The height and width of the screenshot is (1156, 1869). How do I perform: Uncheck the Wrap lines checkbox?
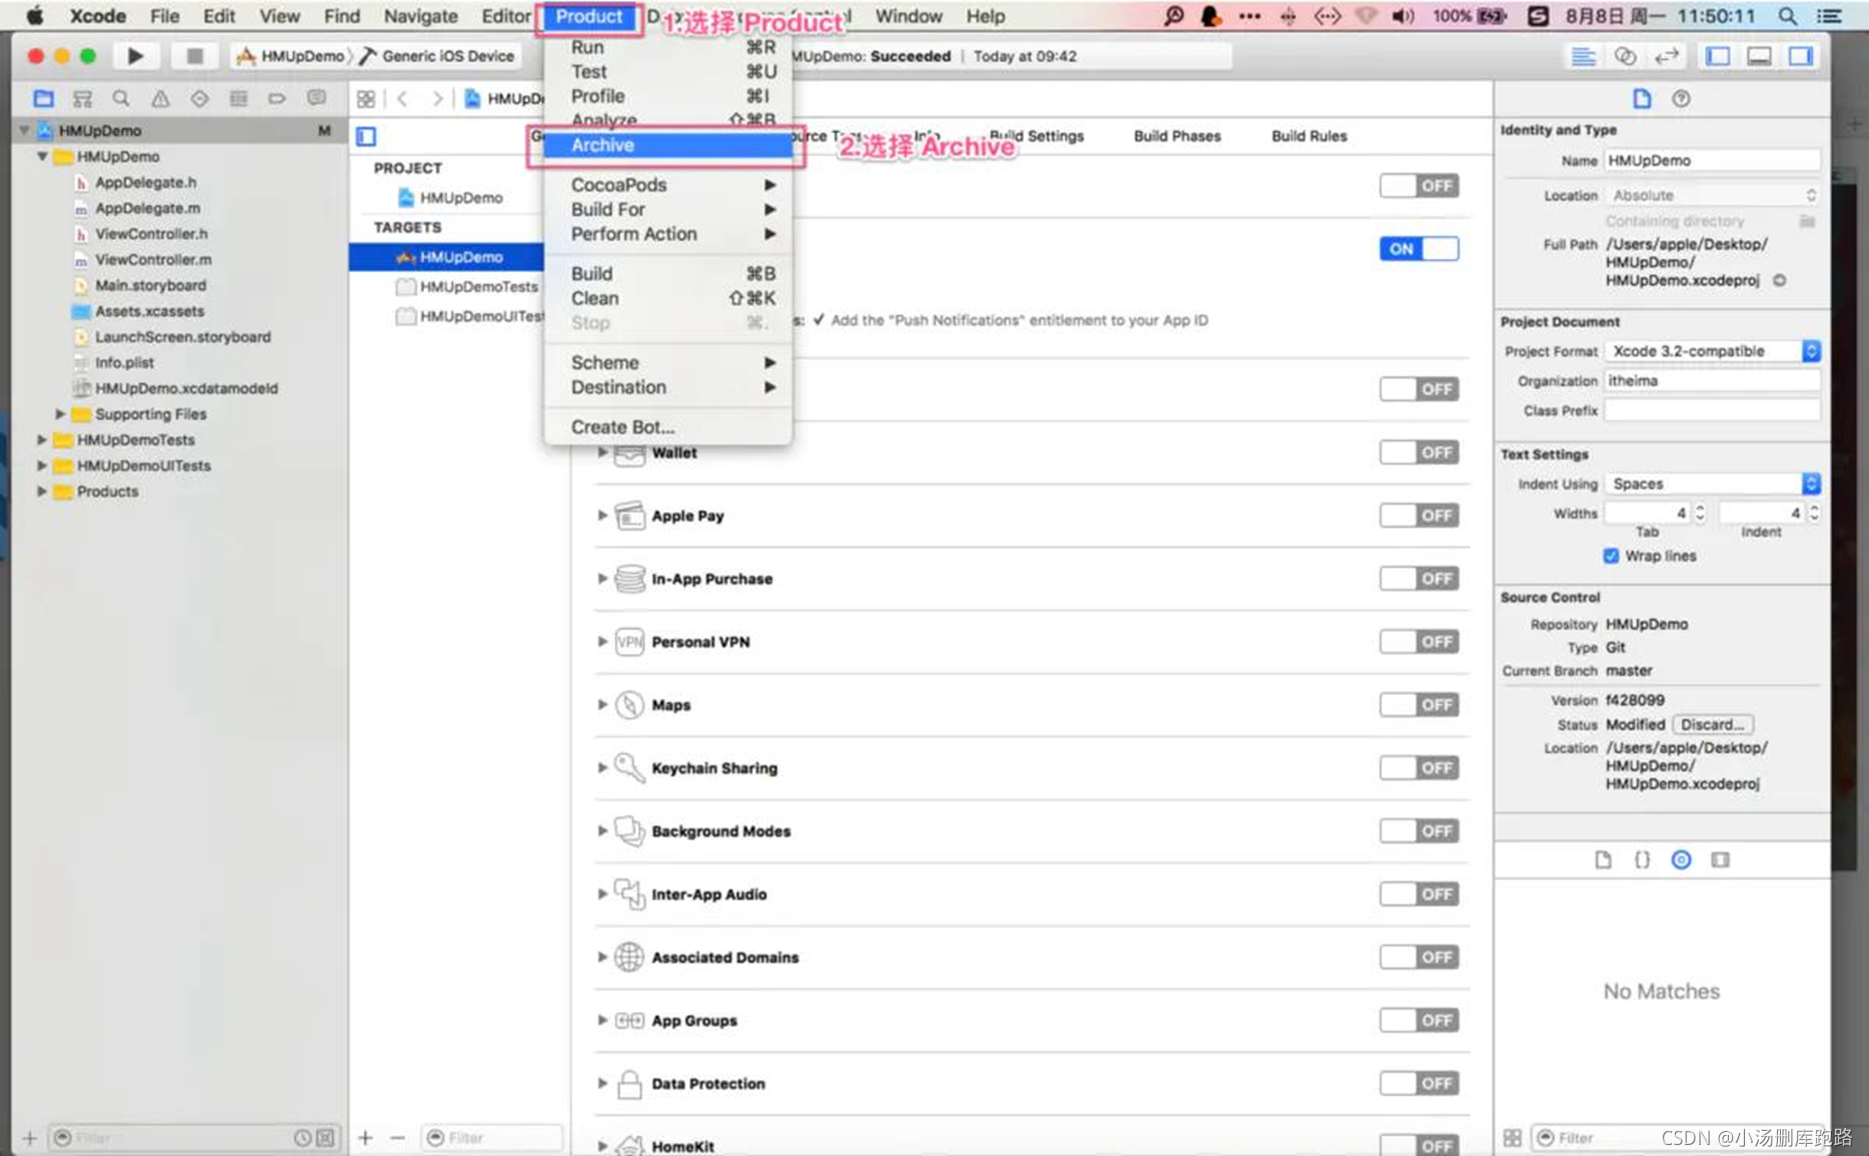point(1611,556)
